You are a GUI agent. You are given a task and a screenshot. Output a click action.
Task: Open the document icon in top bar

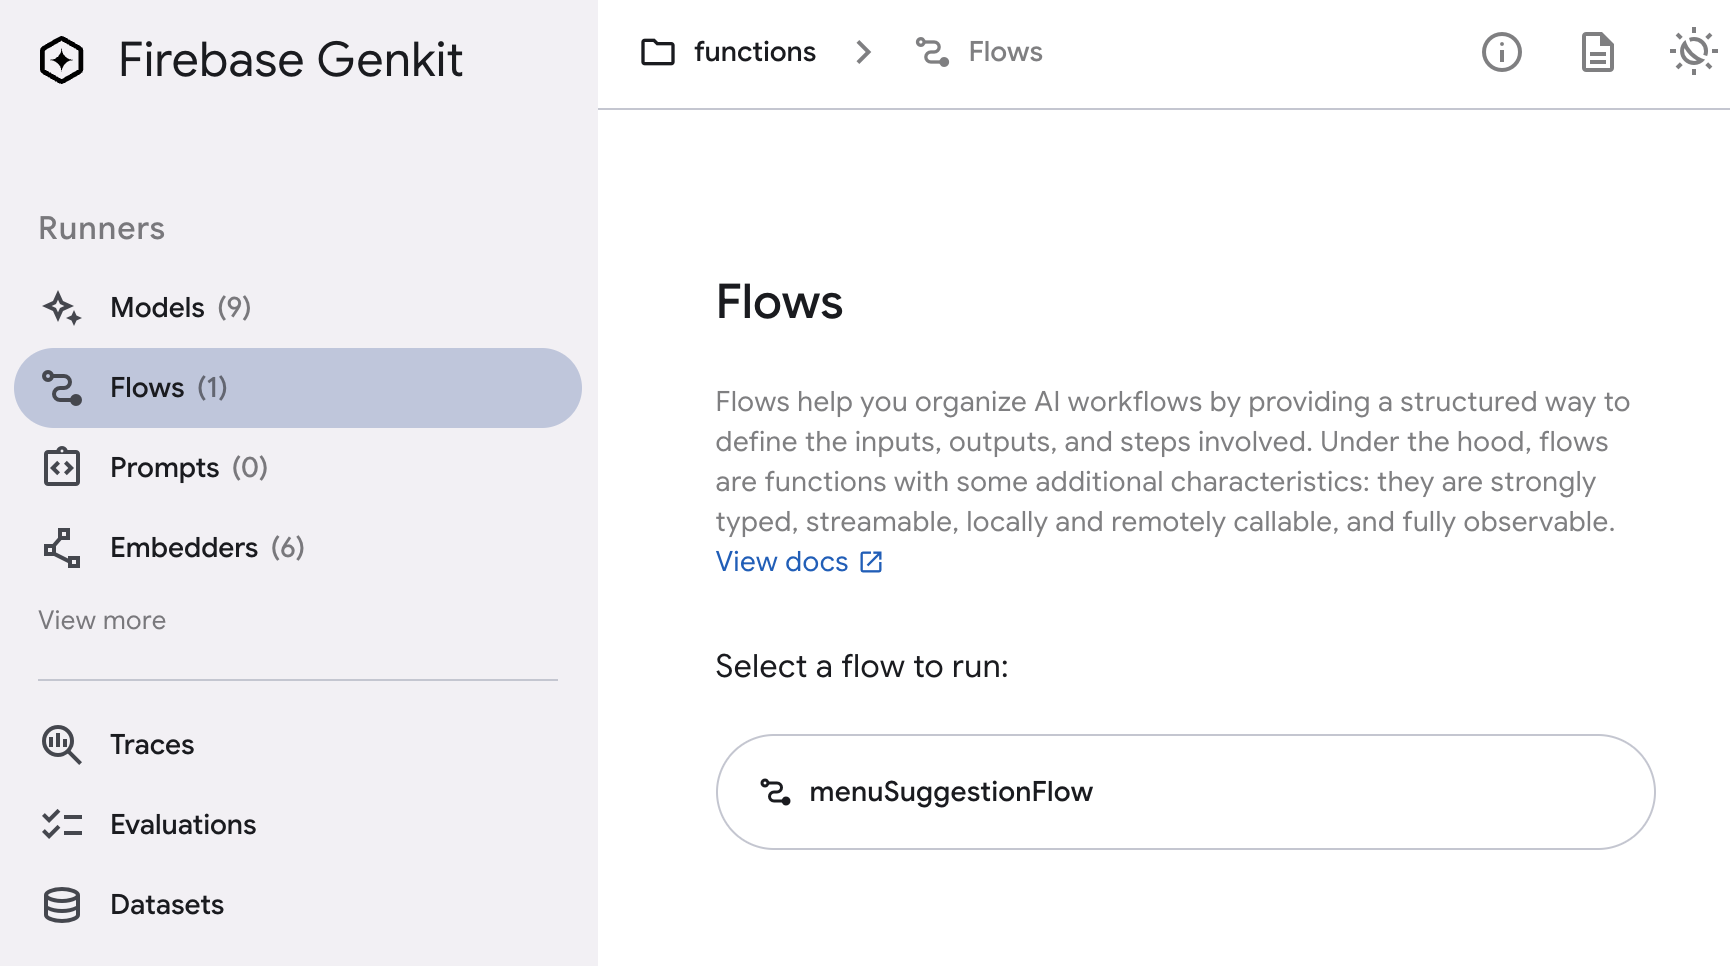[x=1597, y=52]
